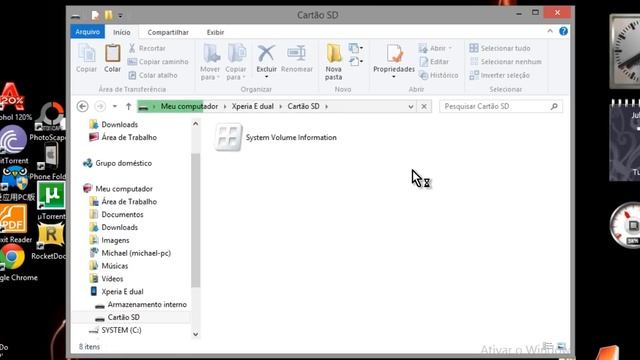
Task: Open Mover para dropdown button
Action: 210,62
